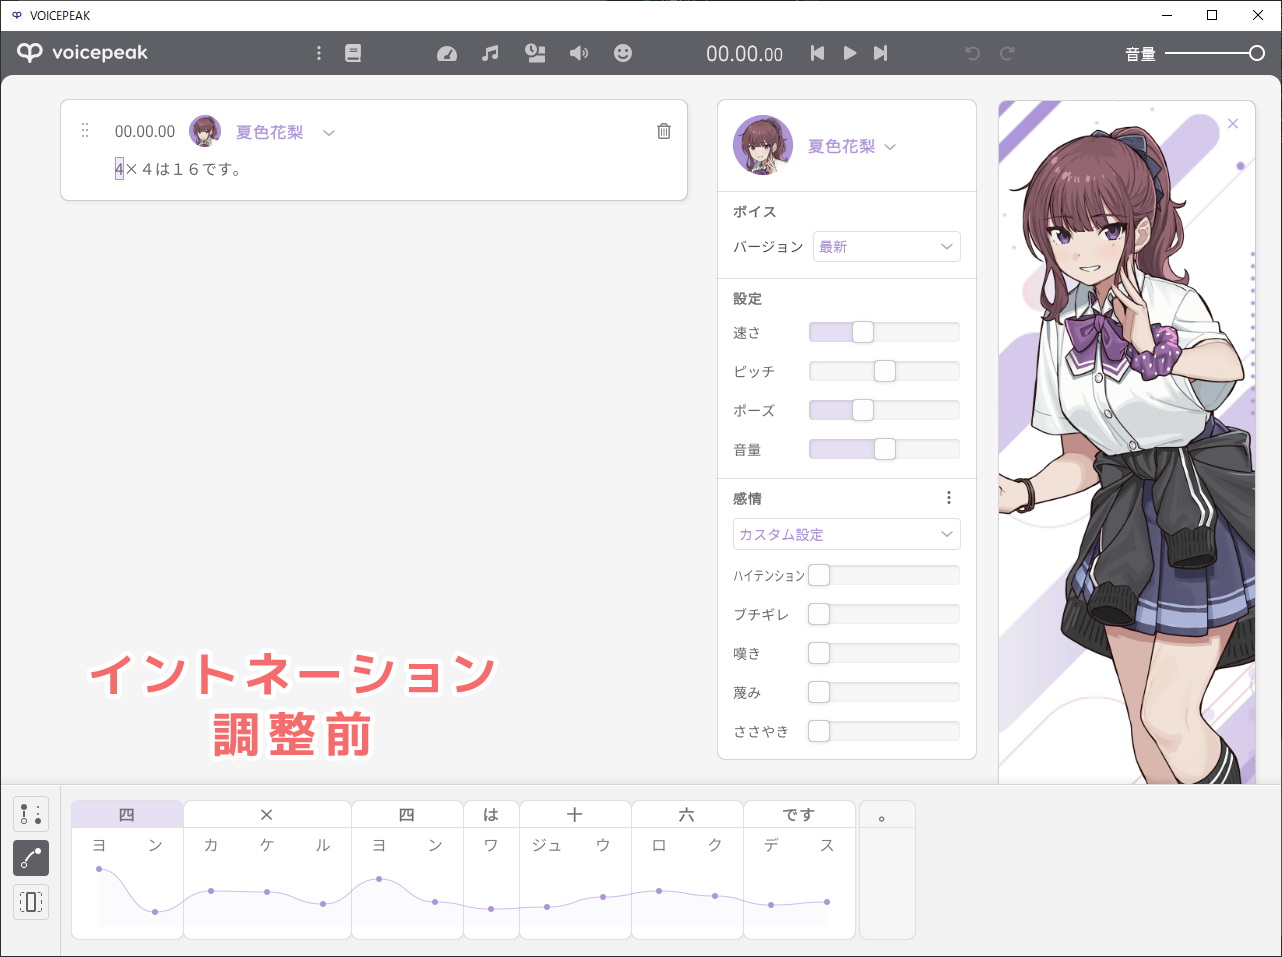Skip to the next line
This screenshot has width=1282, height=957.
point(880,53)
